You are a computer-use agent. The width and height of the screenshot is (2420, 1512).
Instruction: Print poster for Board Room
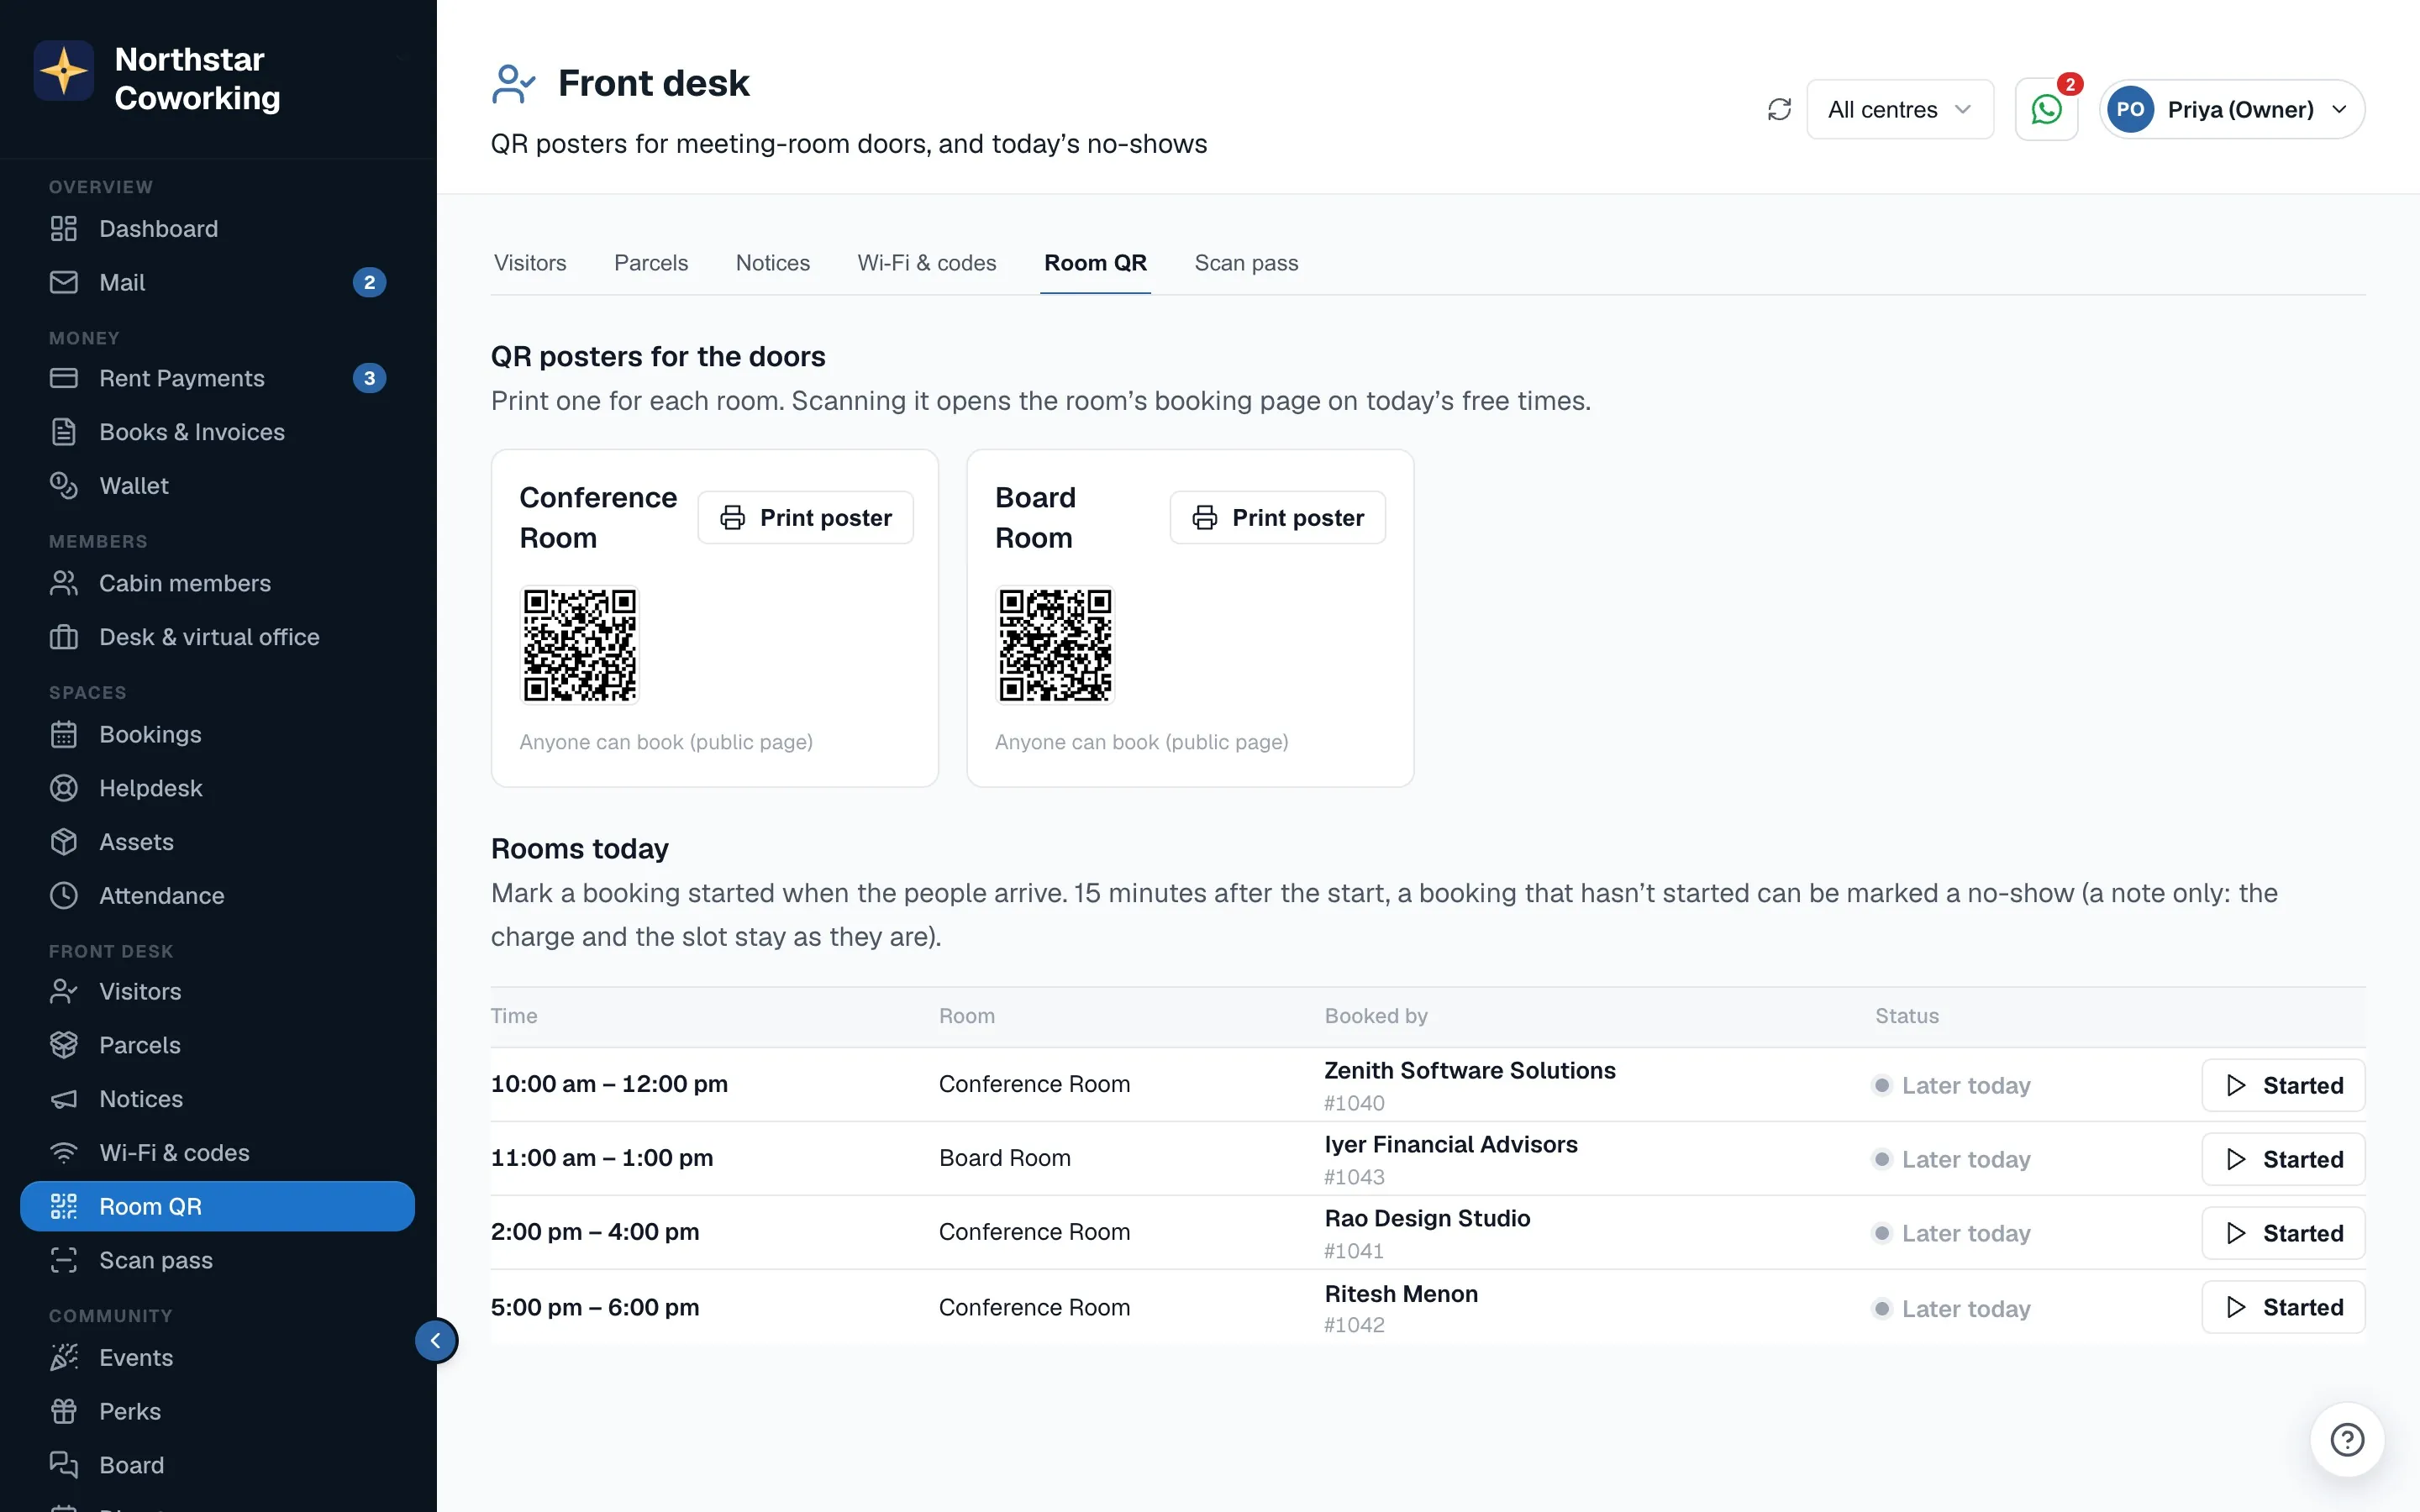click(x=1277, y=517)
